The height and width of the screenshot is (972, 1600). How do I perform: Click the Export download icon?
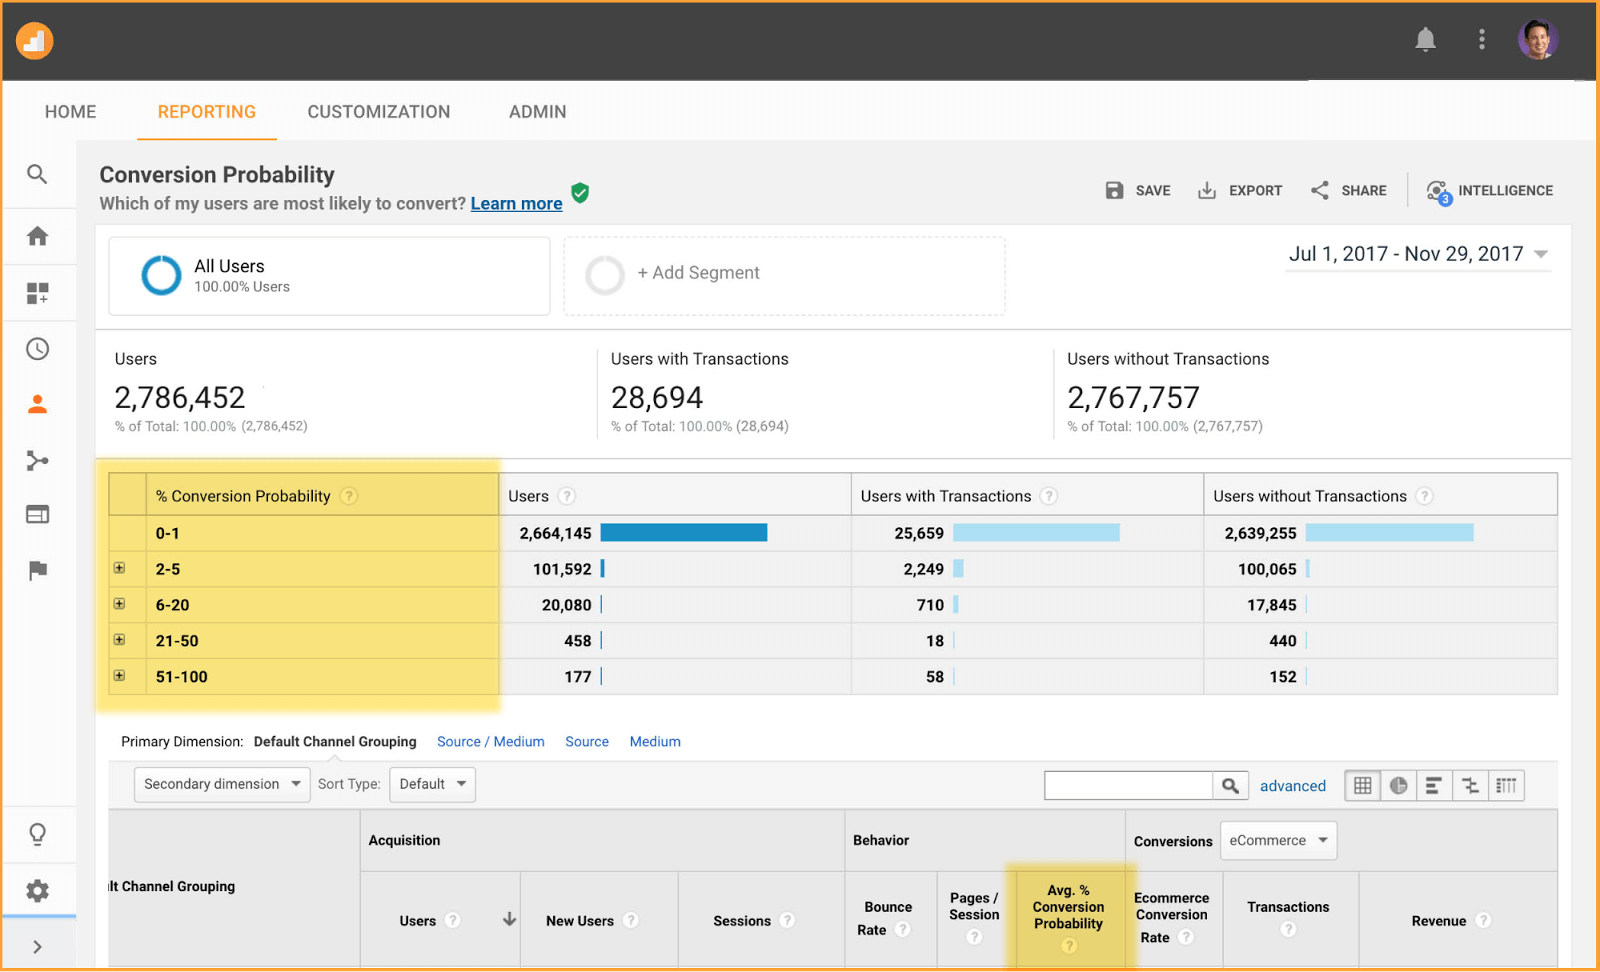1207,191
